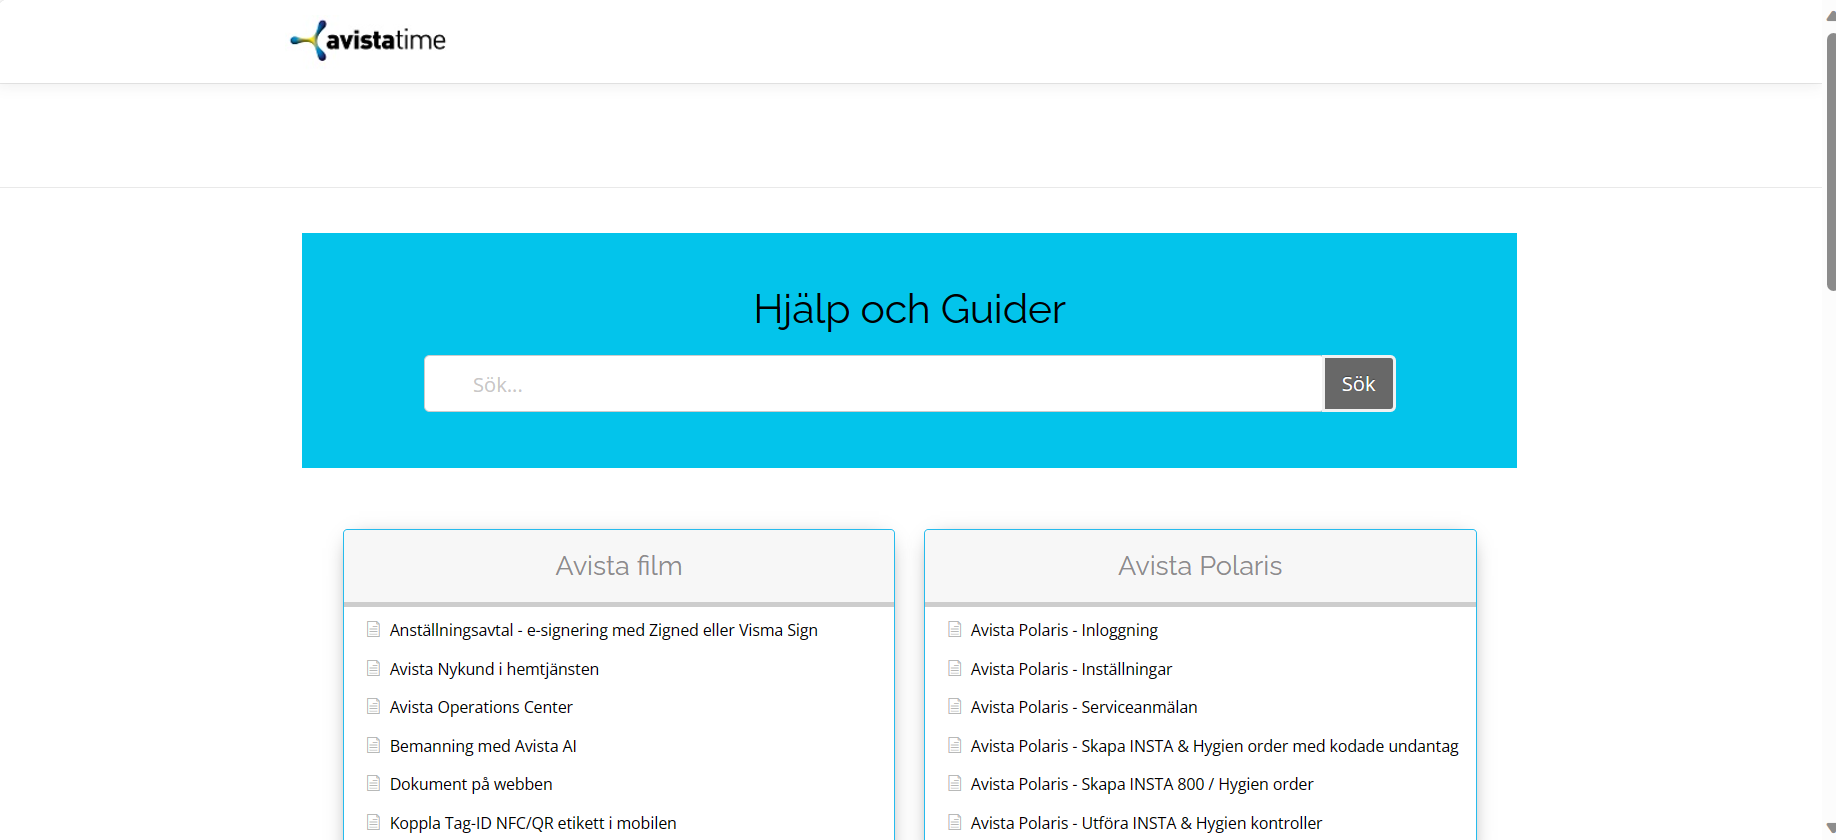This screenshot has width=1836, height=840.
Task: Click the Avista film category heading
Action: pyautogui.click(x=619, y=566)
